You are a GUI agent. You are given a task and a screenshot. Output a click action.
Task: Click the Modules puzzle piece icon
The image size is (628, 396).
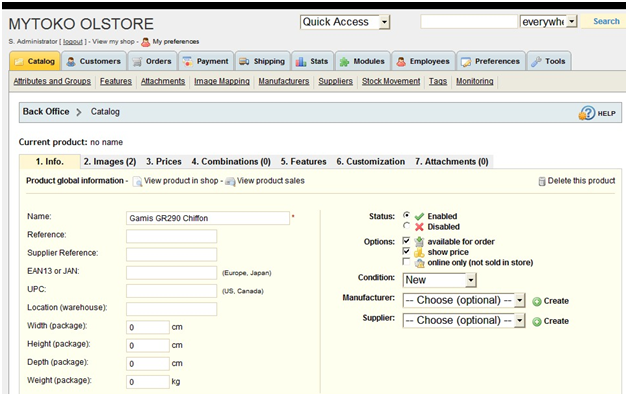pyautogui.click(x=344, y=62)
